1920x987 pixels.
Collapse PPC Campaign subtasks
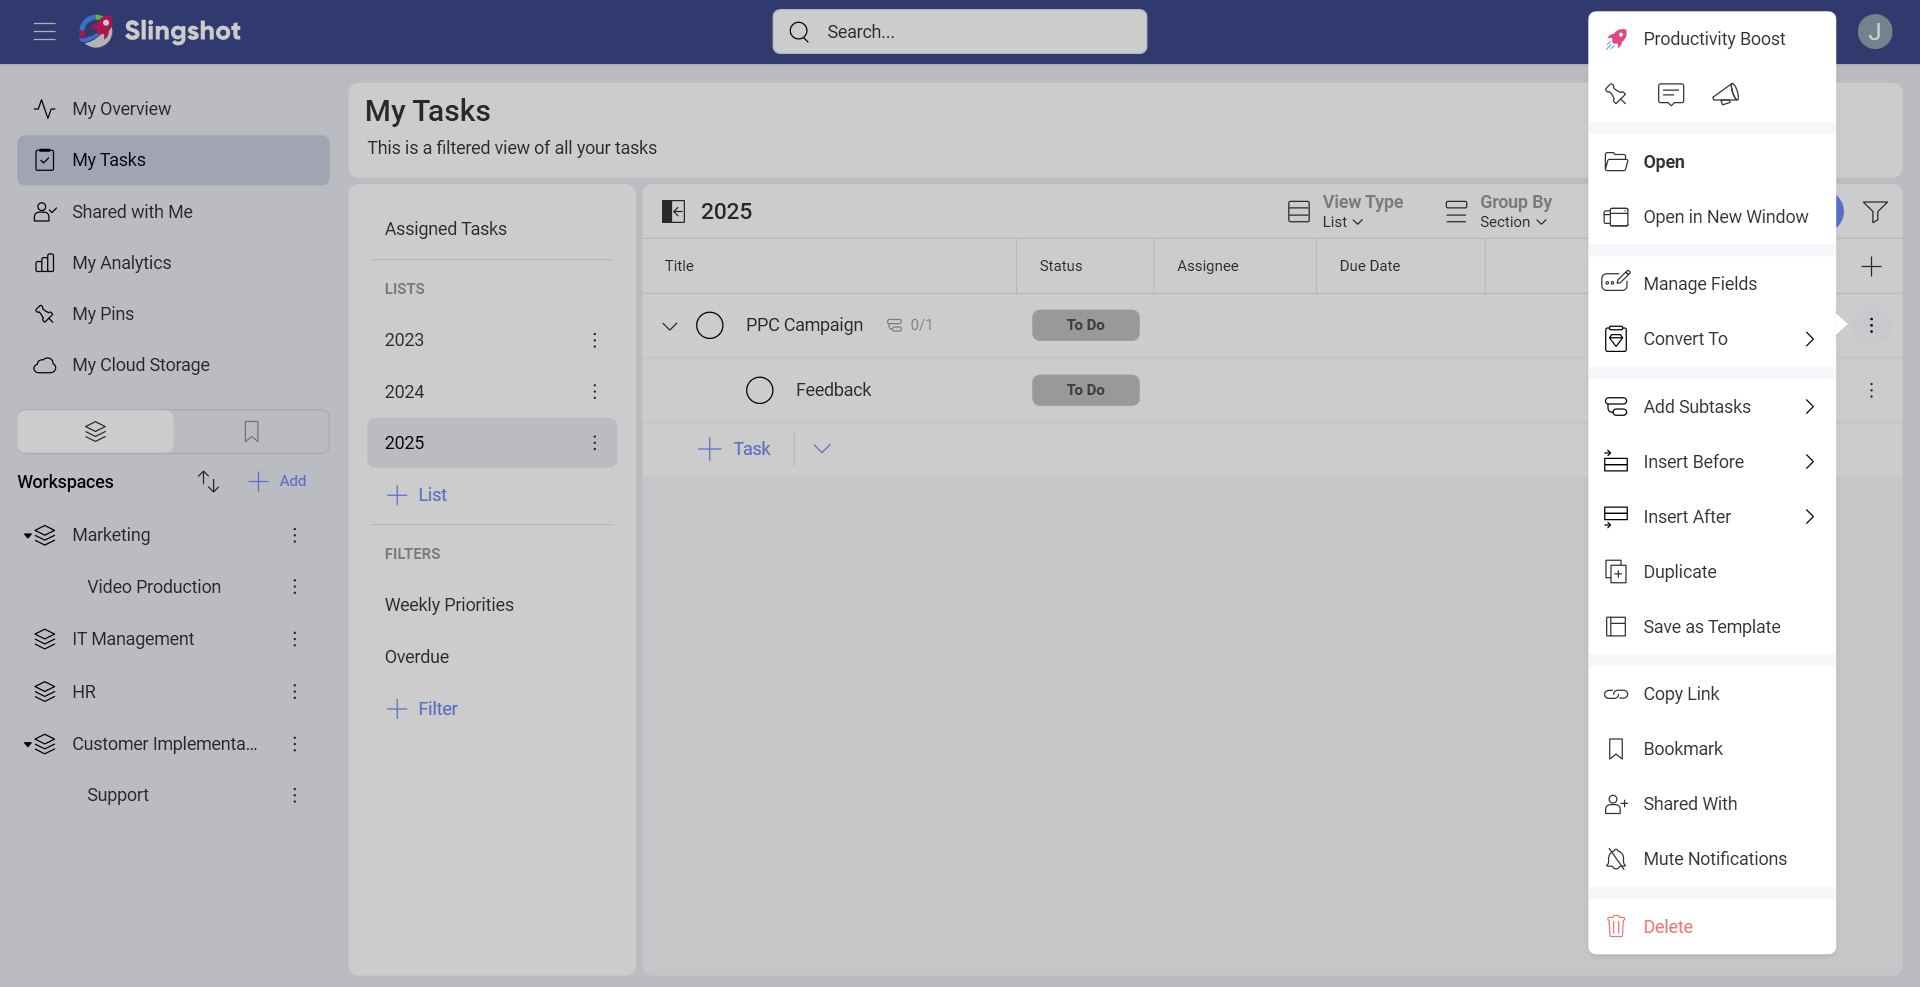[x=670, y=326]
